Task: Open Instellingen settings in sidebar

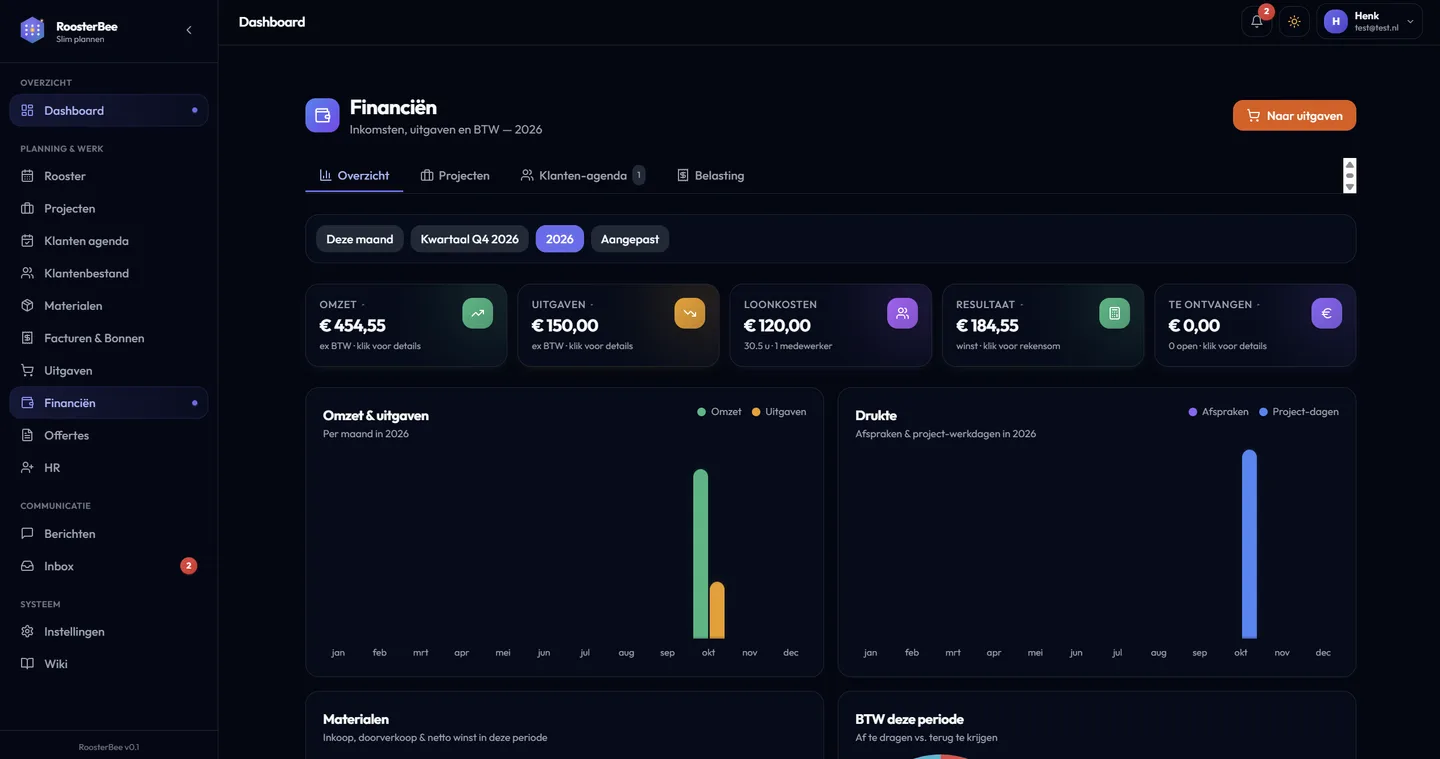Action: (109, 632)
